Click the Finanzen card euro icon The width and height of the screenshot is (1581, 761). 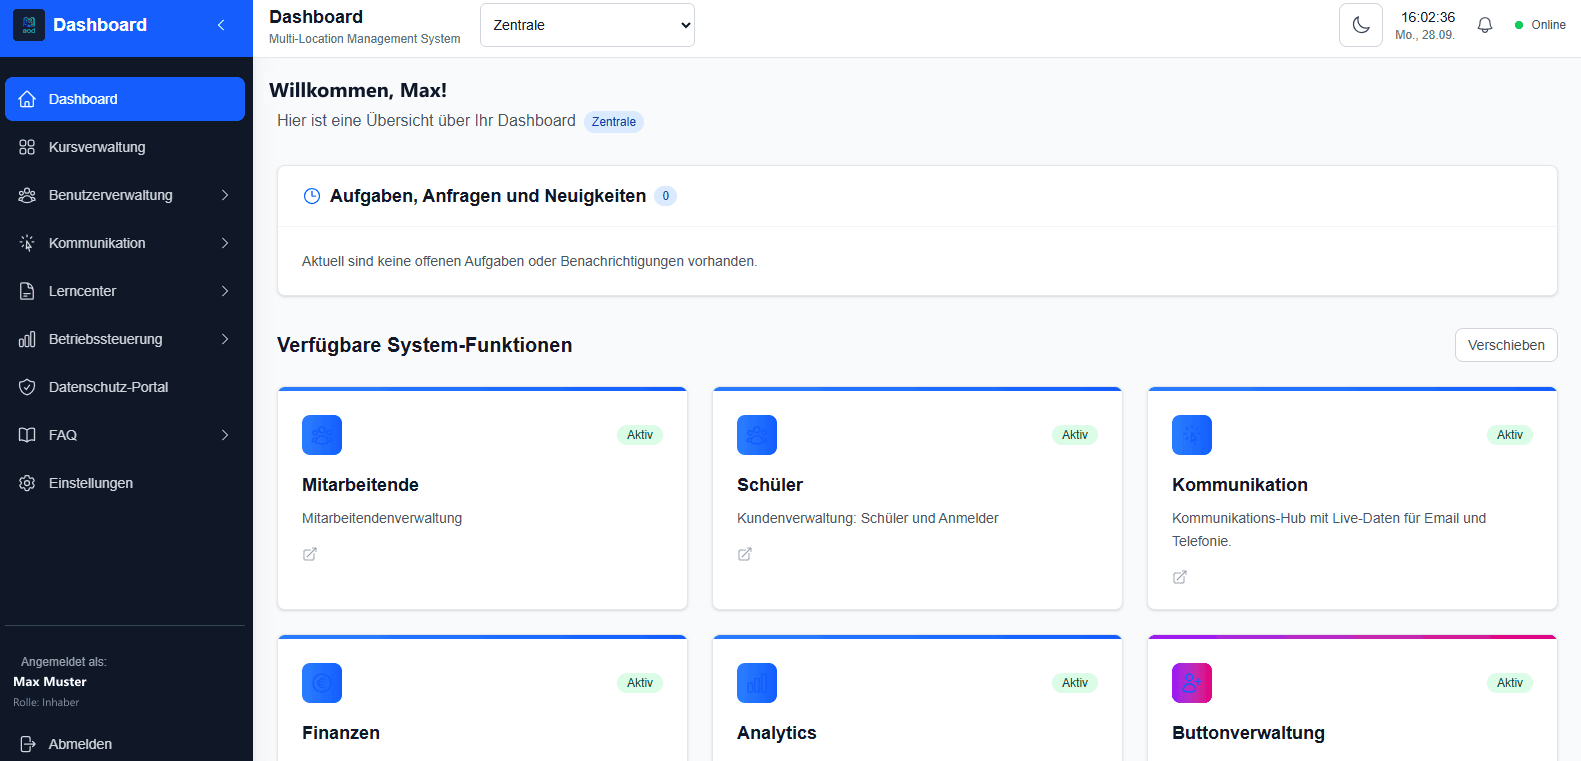tap(322, 683)
